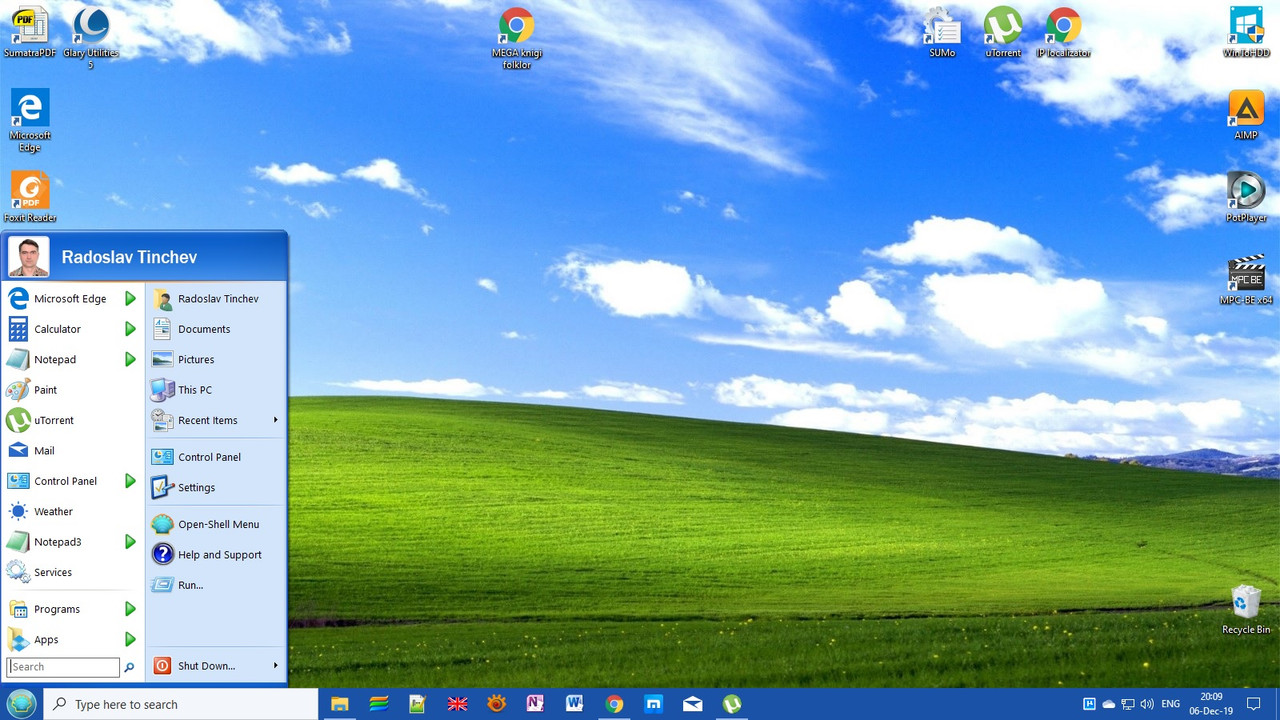
Task: Click the colorful striped taskbar icon
Action: (379, 704)
